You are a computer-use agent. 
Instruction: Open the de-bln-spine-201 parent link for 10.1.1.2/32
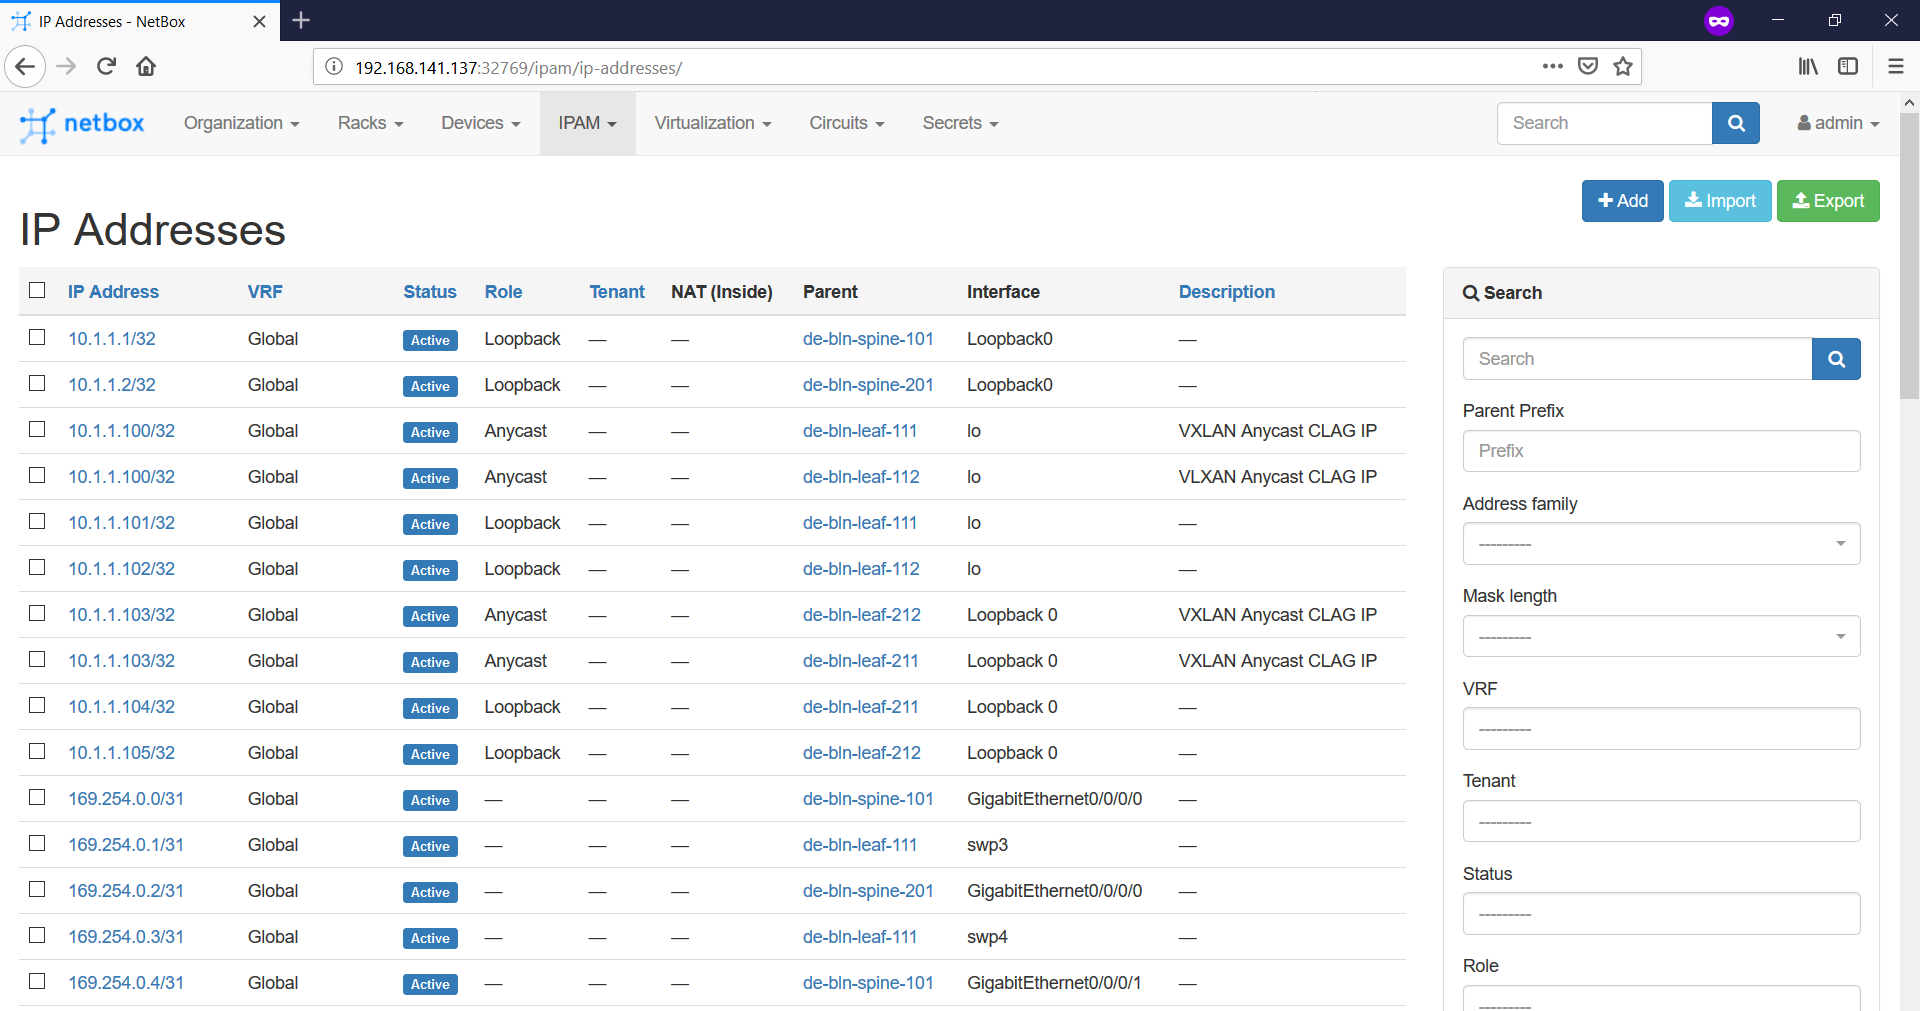(867, 385)
